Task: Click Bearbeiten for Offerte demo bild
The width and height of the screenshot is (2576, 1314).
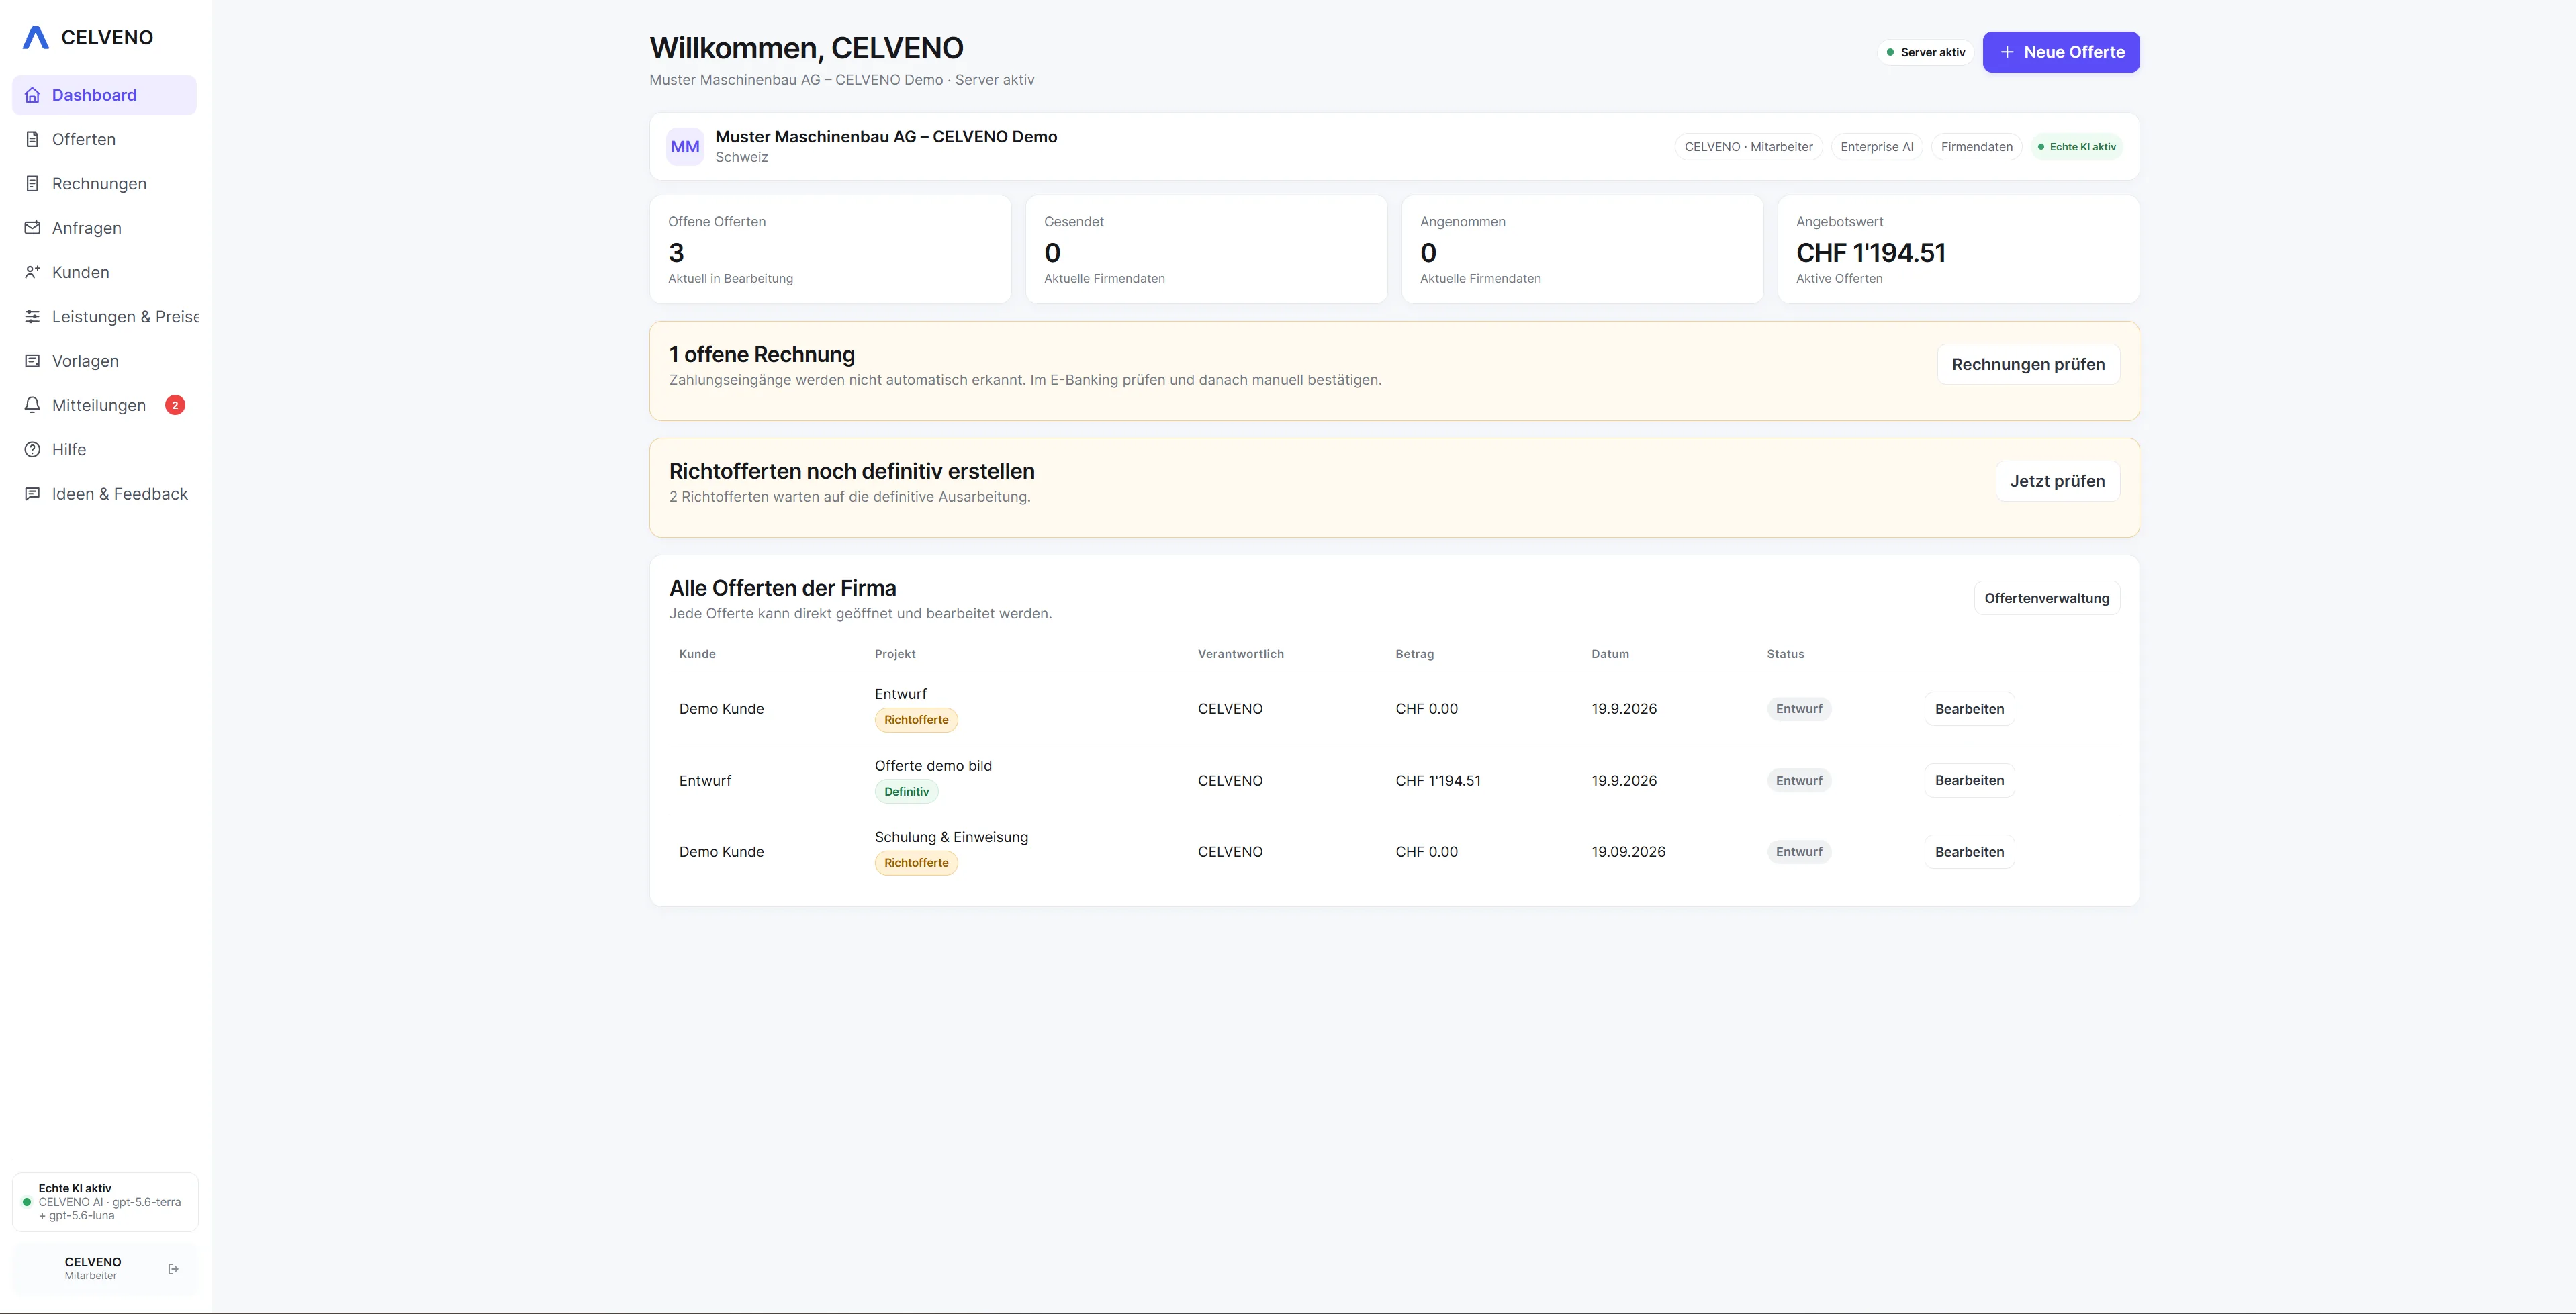Action: (x=1969, y=780)
